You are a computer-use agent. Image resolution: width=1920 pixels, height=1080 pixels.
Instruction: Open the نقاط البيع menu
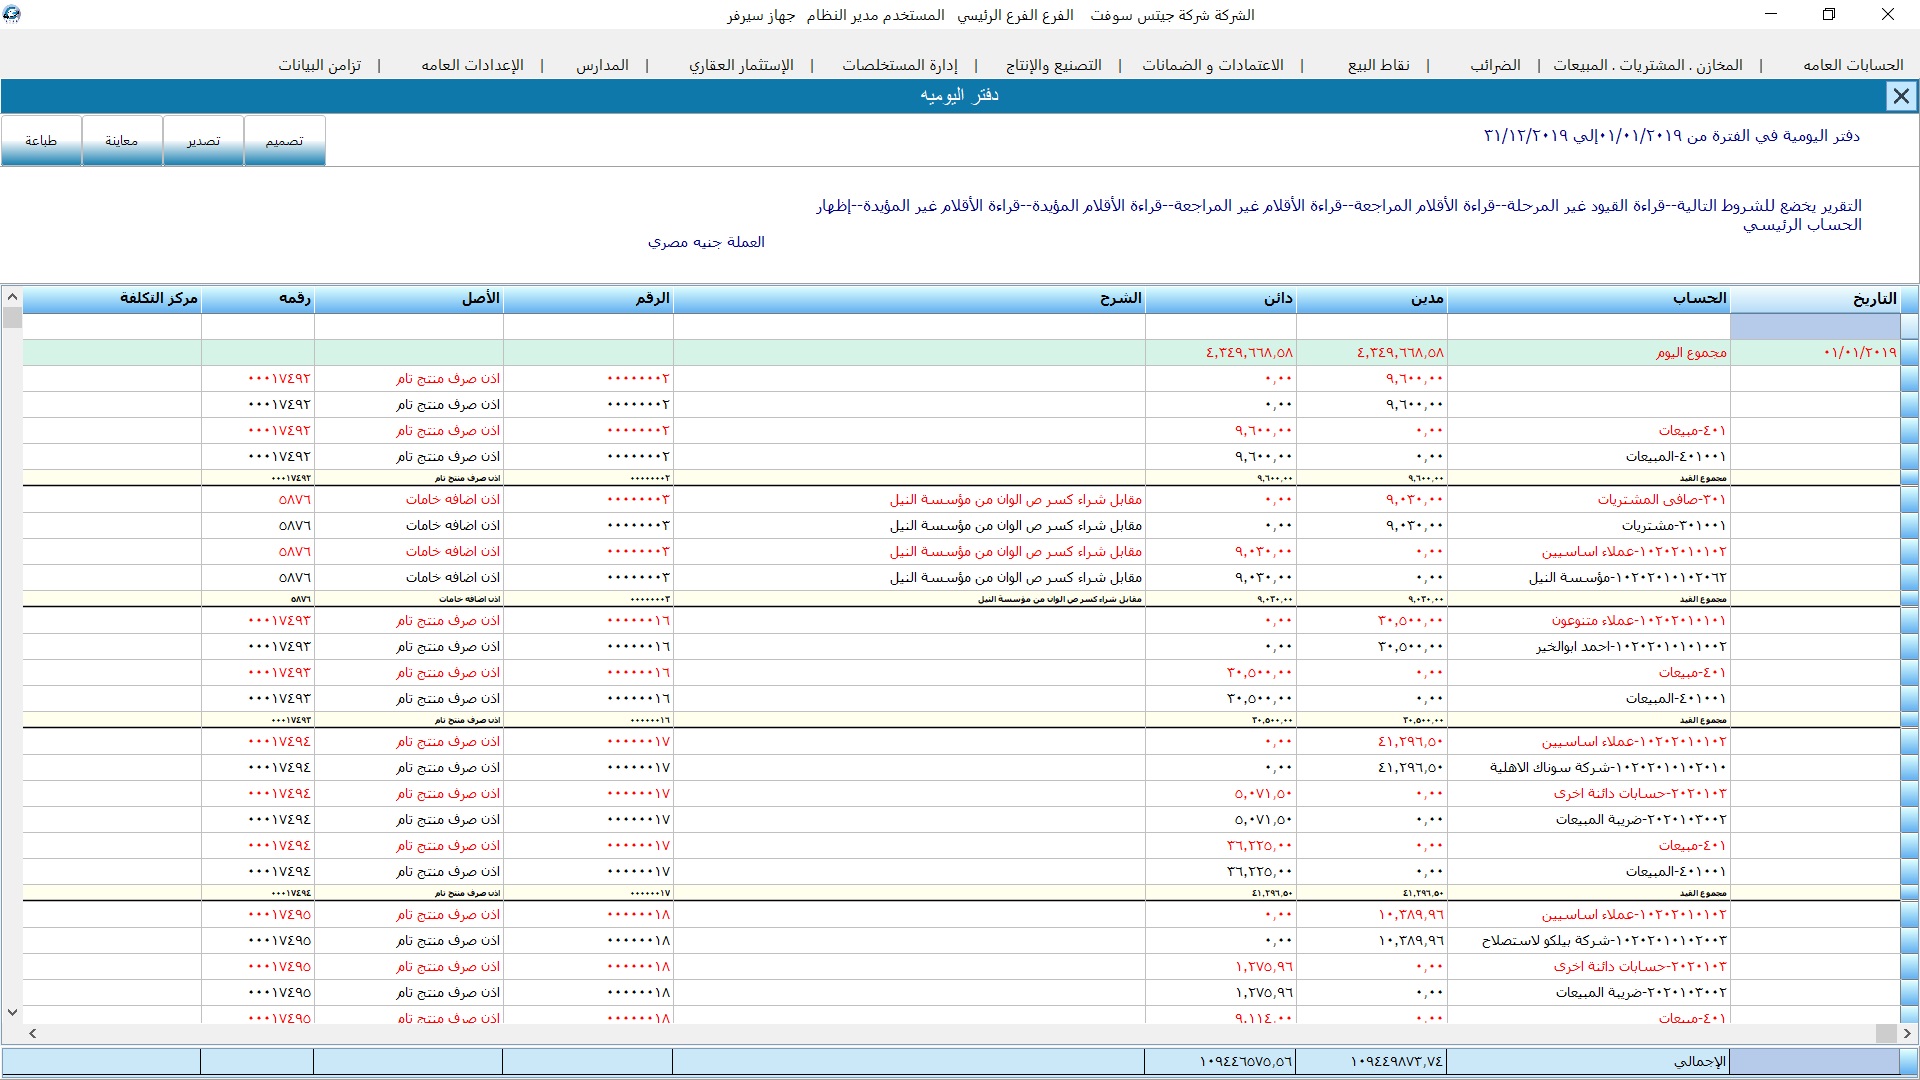pyautogui.click(x=1379, y=65)
